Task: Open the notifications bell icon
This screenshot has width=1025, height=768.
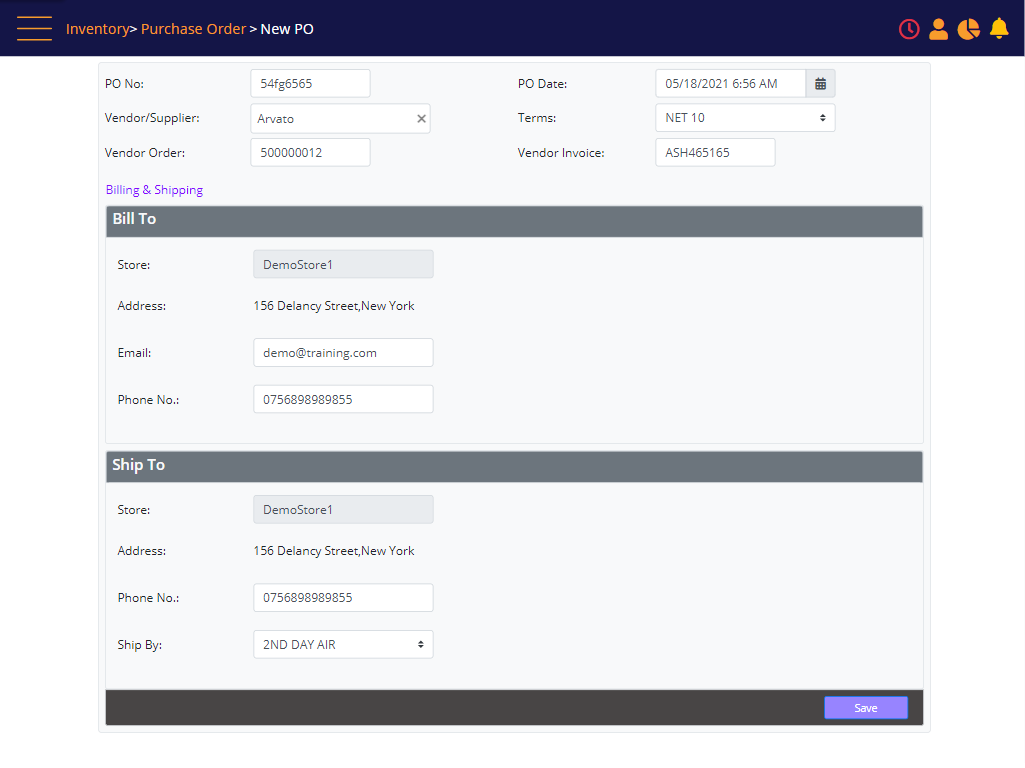Action: 999,29
